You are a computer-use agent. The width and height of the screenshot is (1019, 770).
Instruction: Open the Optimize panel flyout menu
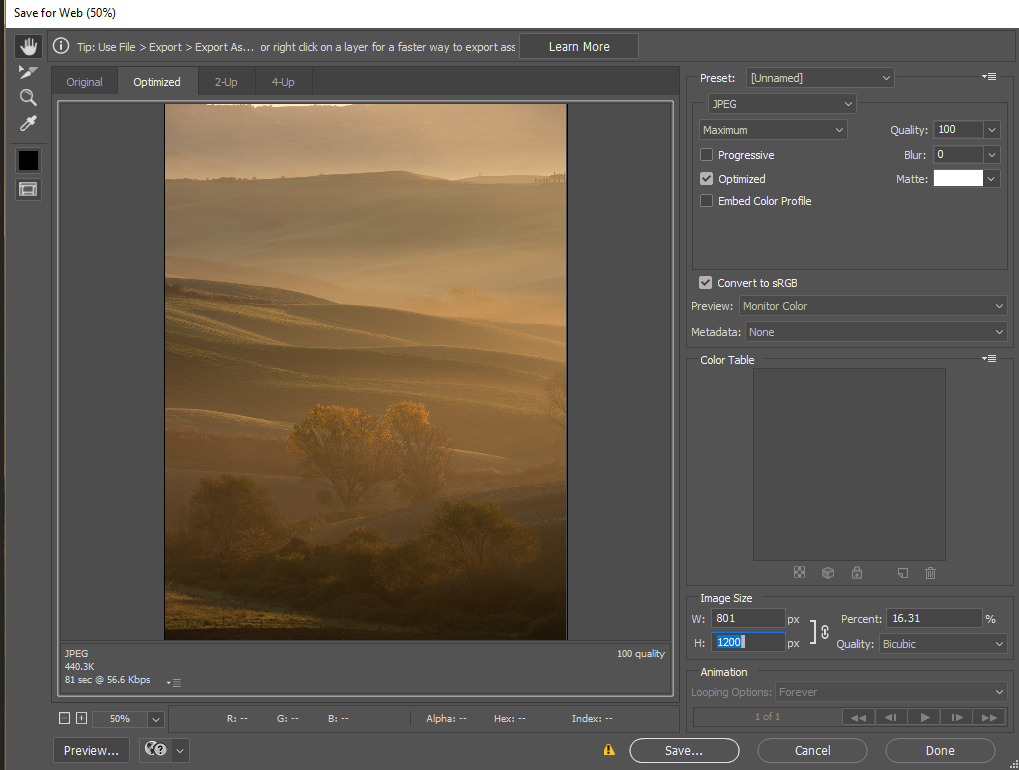pyautogui.click(x=989, y=77)
